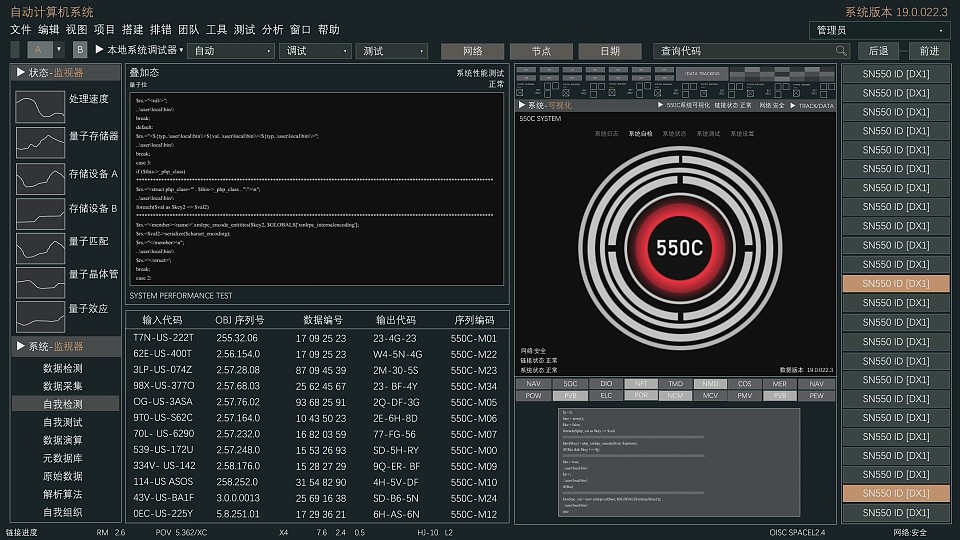
Task: Open the 调试 dropdown in toolbar
Action: [315, 51]
